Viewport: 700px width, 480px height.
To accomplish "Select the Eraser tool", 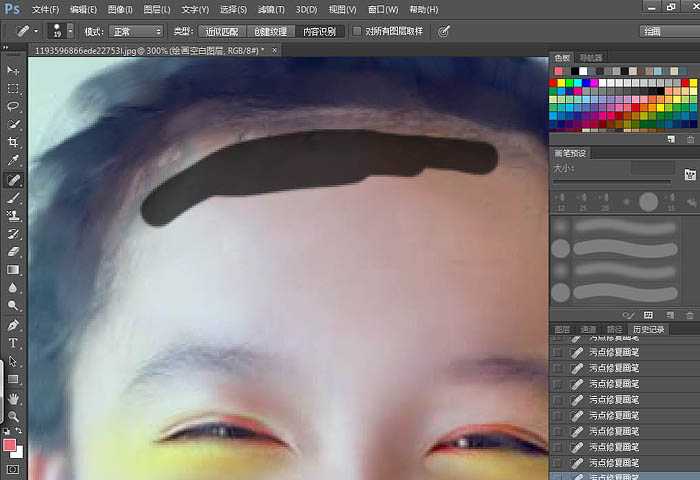I will click(13, 251).
